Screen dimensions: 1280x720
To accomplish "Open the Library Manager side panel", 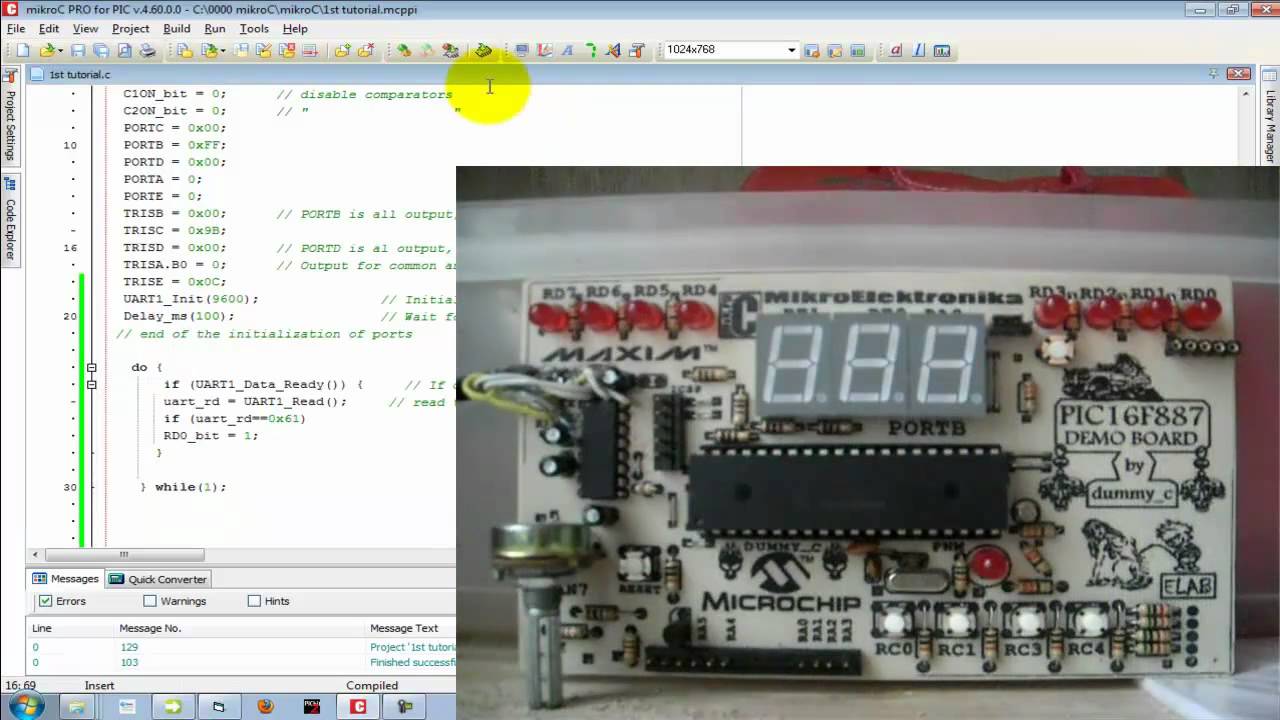I will [x=1270, y=118].
